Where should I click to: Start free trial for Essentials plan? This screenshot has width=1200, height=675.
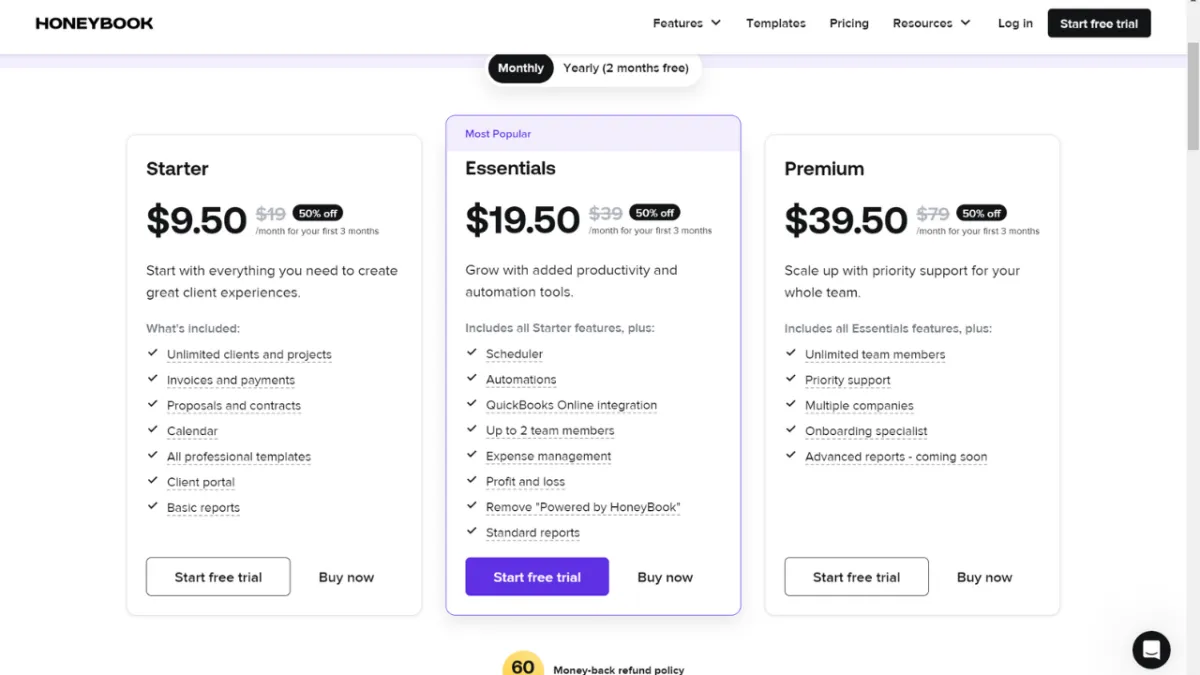coord(537,577)
